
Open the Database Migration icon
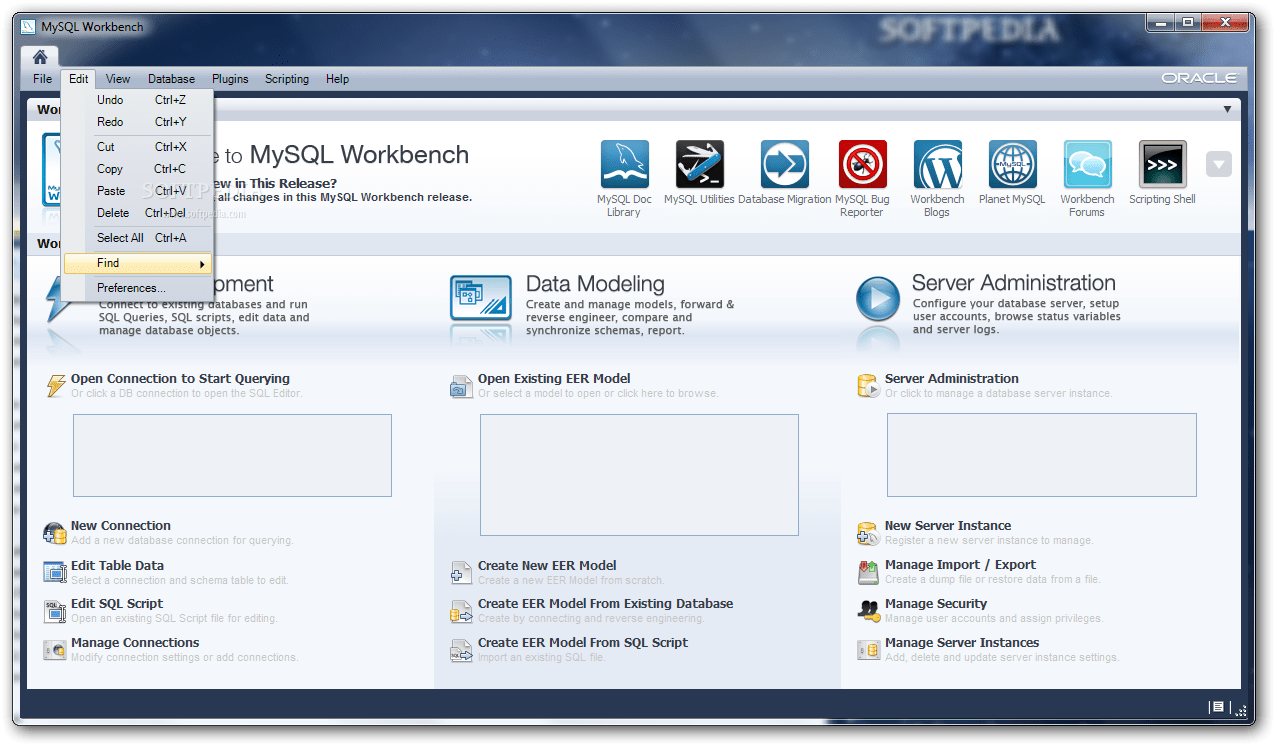[785, 164]
